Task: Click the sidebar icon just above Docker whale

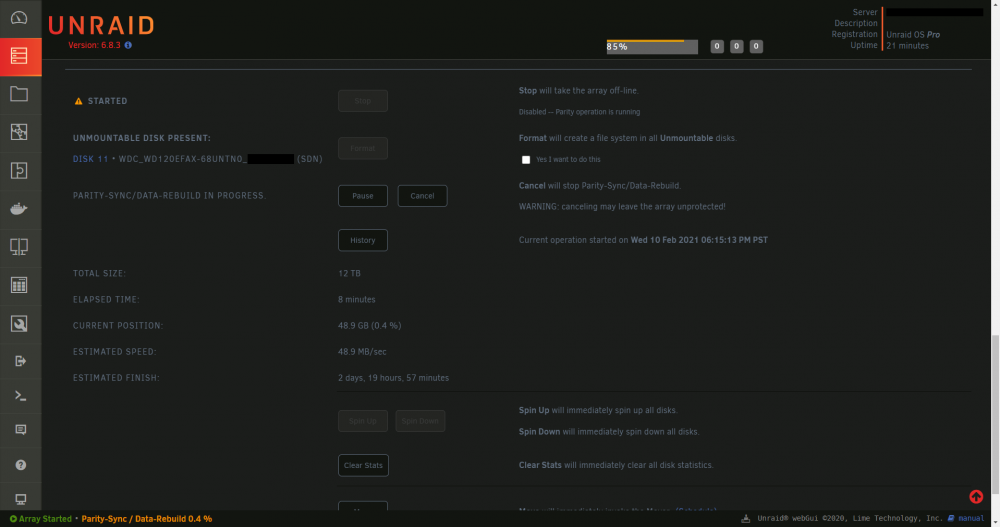Action: coord(19,170)
